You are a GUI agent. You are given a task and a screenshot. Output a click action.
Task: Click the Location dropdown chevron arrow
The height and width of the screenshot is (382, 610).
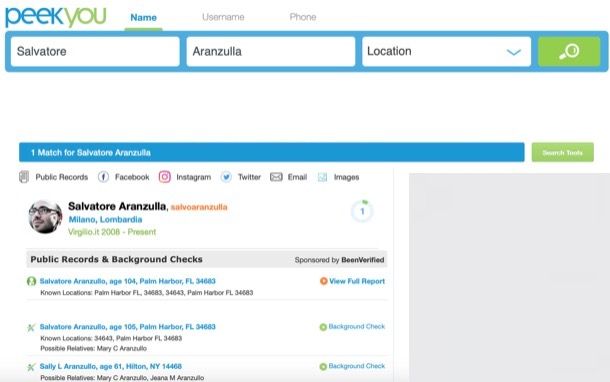click(514, 52)
